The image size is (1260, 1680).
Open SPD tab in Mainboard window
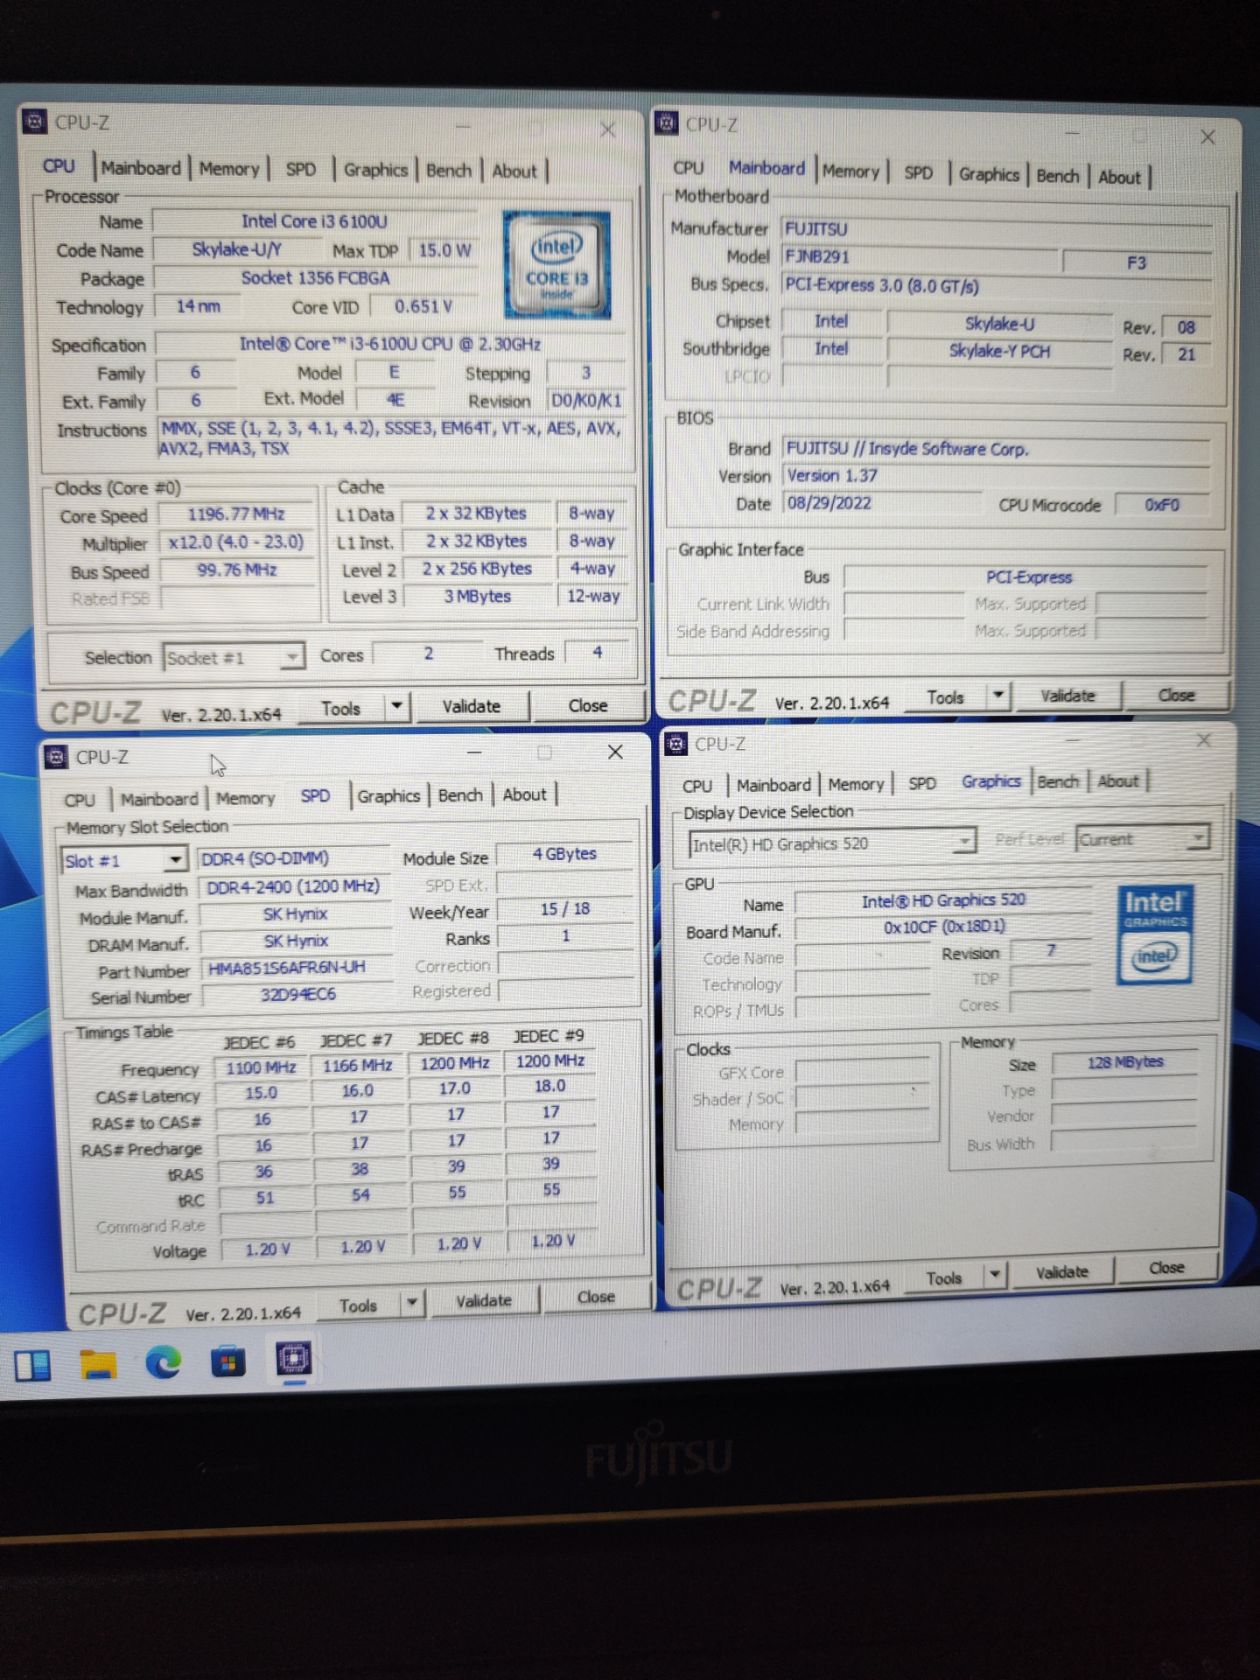(918, 173)
